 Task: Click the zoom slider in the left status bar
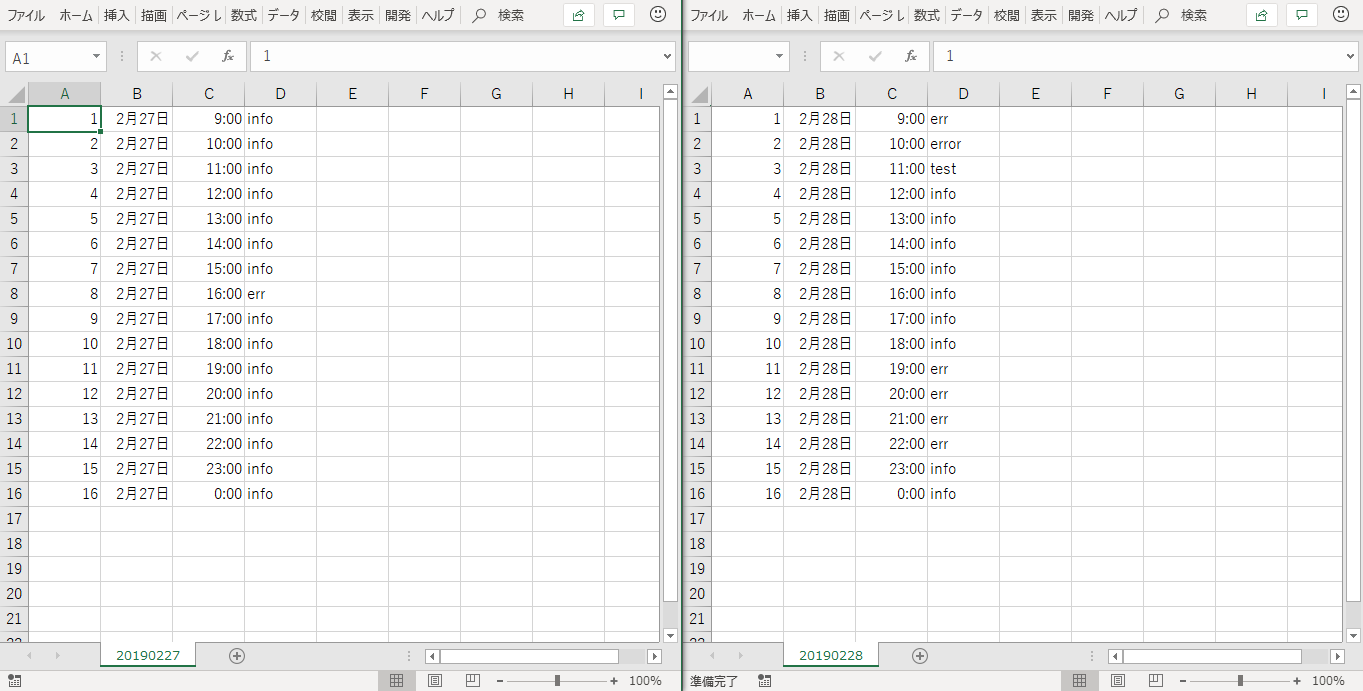(x=556, y=680)
